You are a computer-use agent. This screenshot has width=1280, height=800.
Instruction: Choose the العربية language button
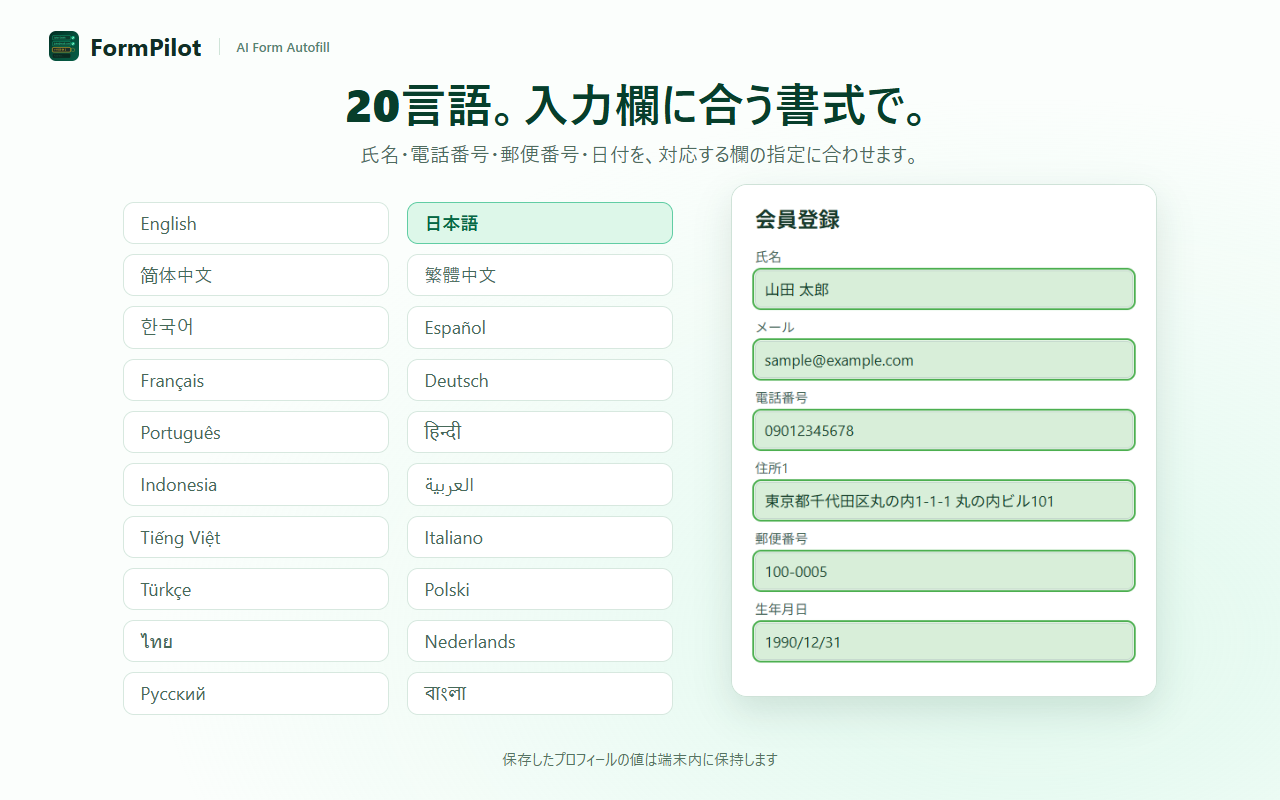[540, 484]
